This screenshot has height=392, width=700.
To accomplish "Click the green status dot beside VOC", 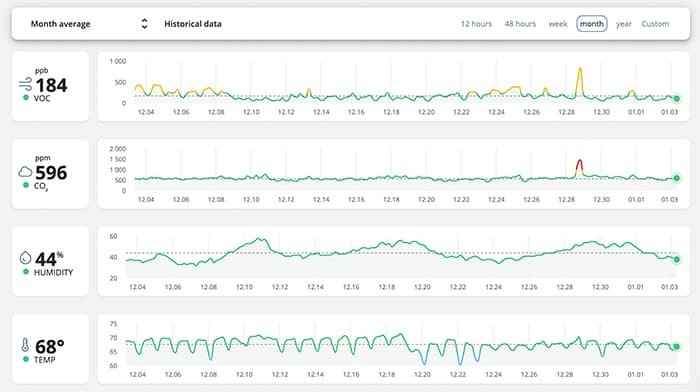I will [x=26, y=98].
